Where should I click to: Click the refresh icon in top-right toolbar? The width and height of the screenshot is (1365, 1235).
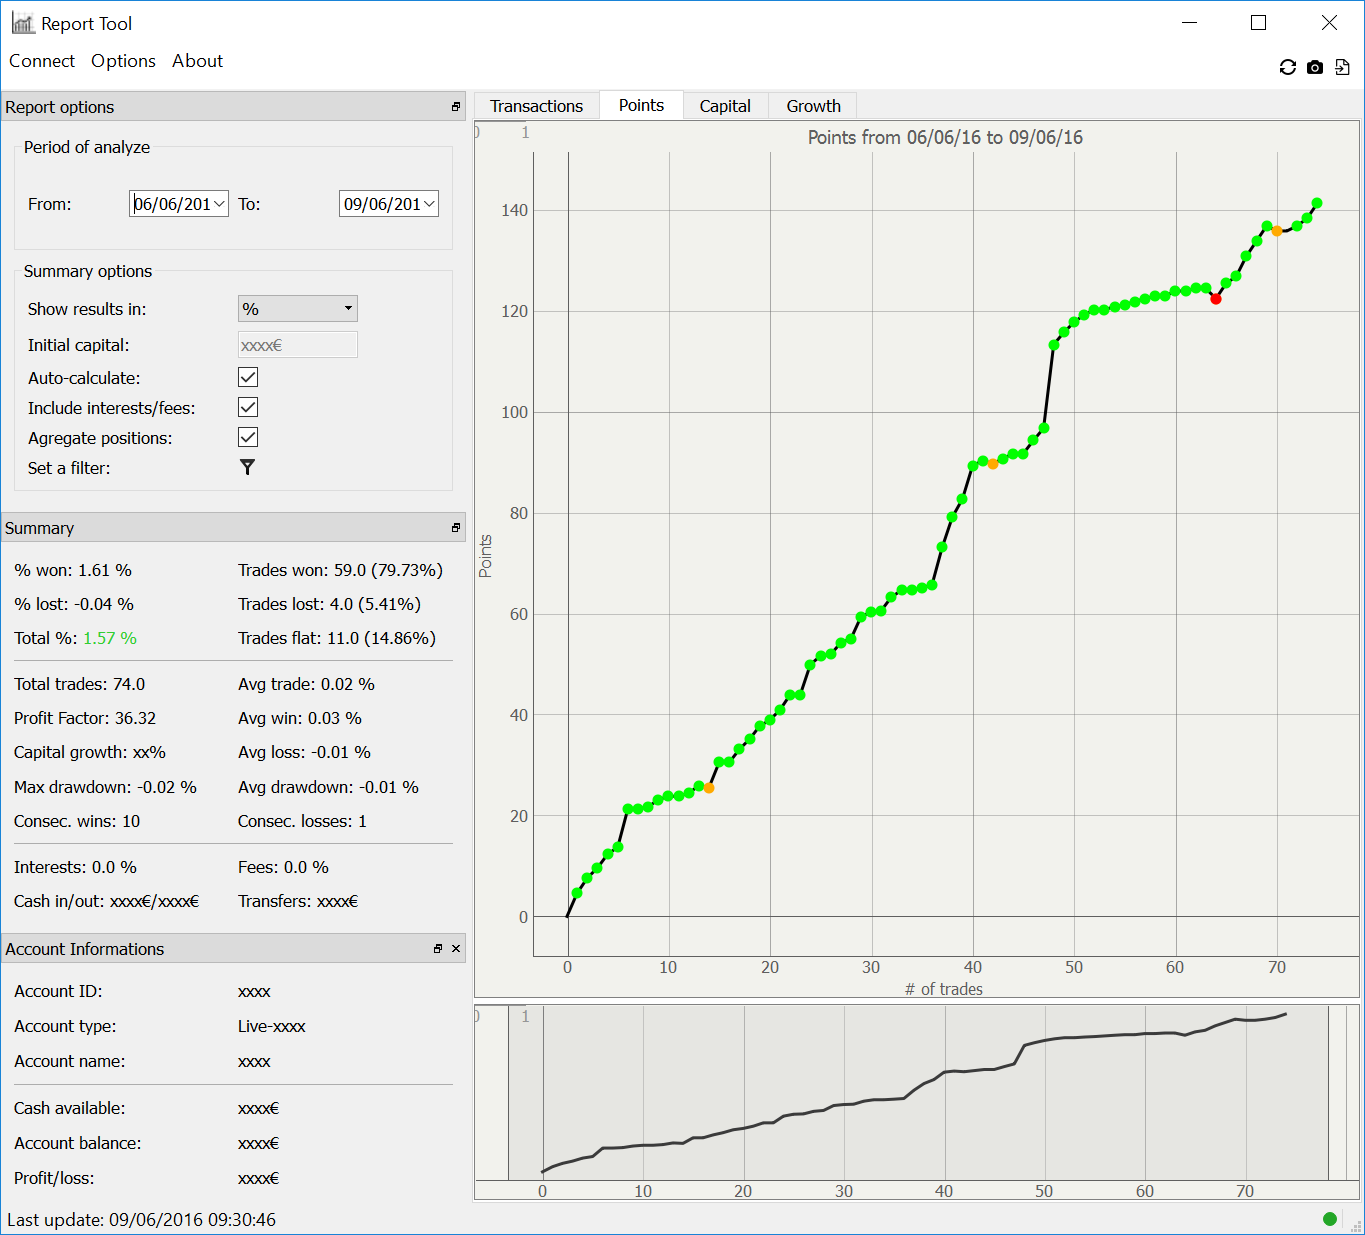click(1288, 67)
